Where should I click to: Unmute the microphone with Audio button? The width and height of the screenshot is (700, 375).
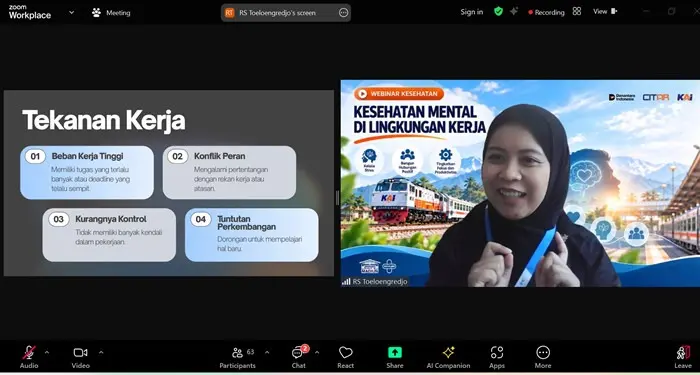tap(29, 358)
